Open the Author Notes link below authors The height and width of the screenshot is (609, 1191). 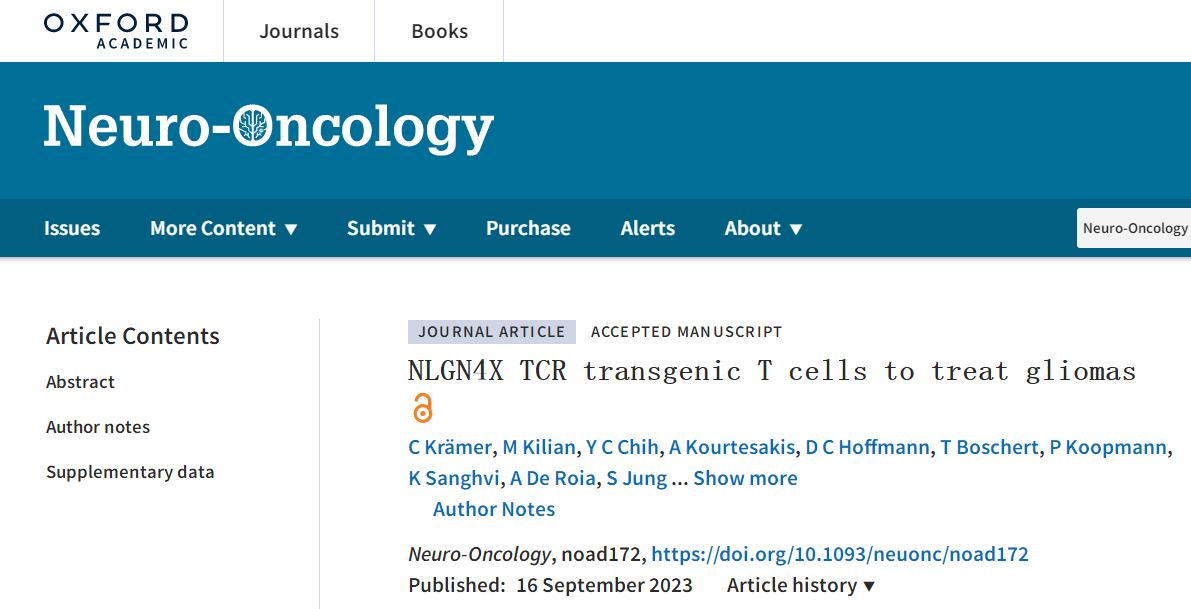point(494,509)
